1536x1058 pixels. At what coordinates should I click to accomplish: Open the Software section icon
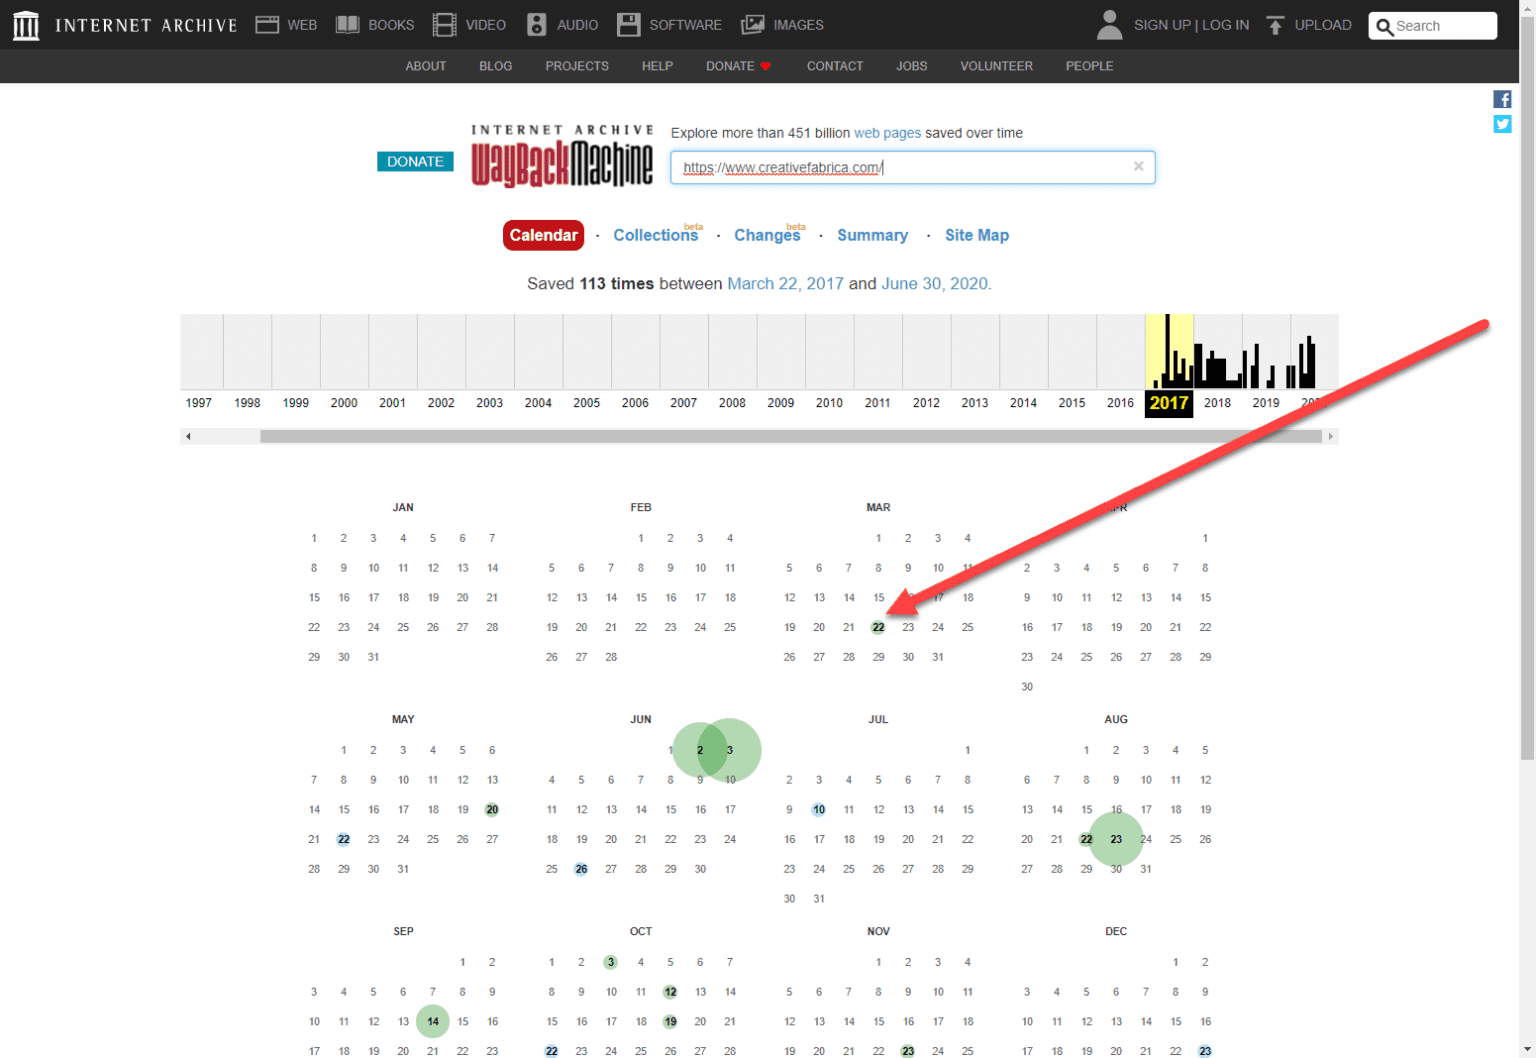pyautogui.click(x=629, y=25)
